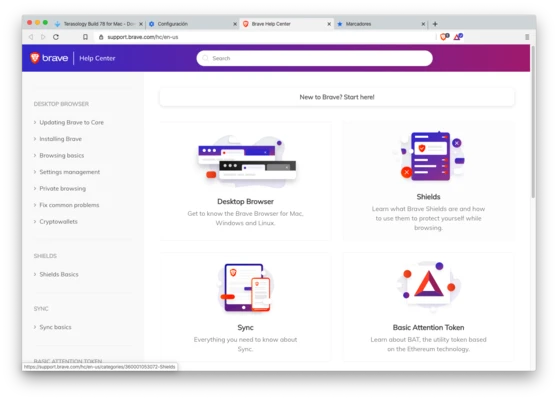Viewport: 558px width, 400px height.
Task: Select the Brave Help Center tab
Action: (x=286, y=24)
